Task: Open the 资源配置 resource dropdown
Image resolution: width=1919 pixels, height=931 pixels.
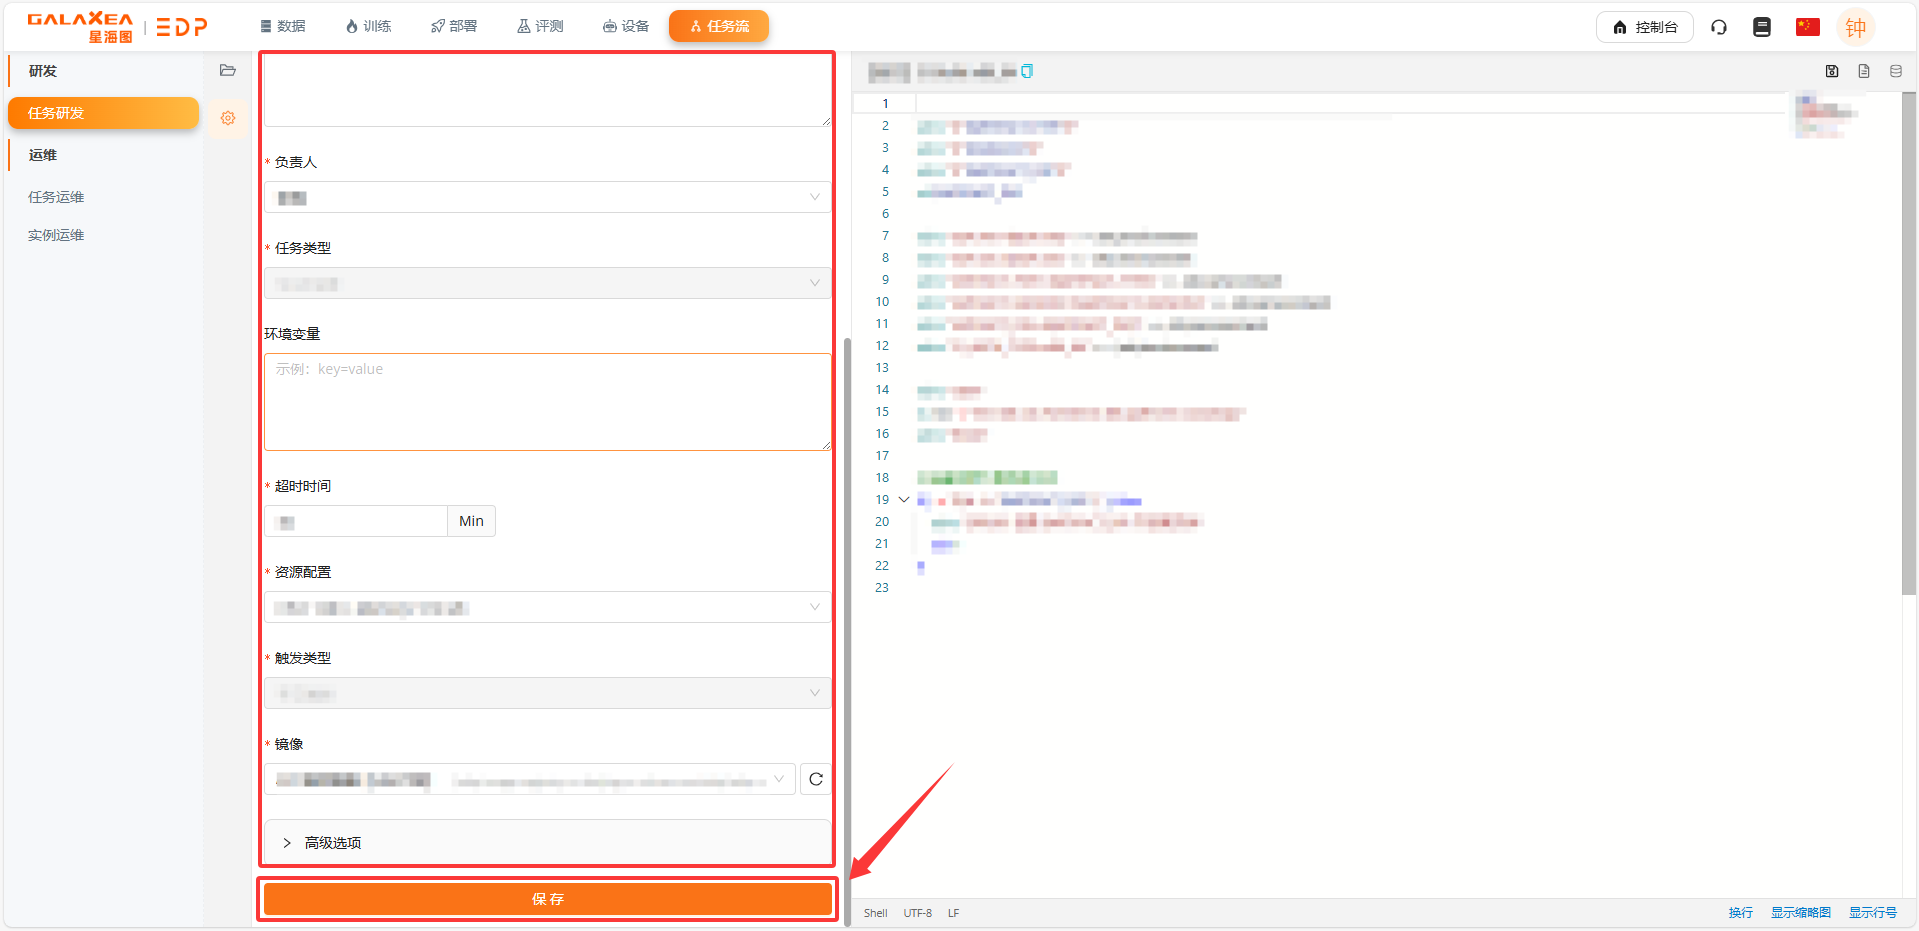Action: [x=547, y=607]
